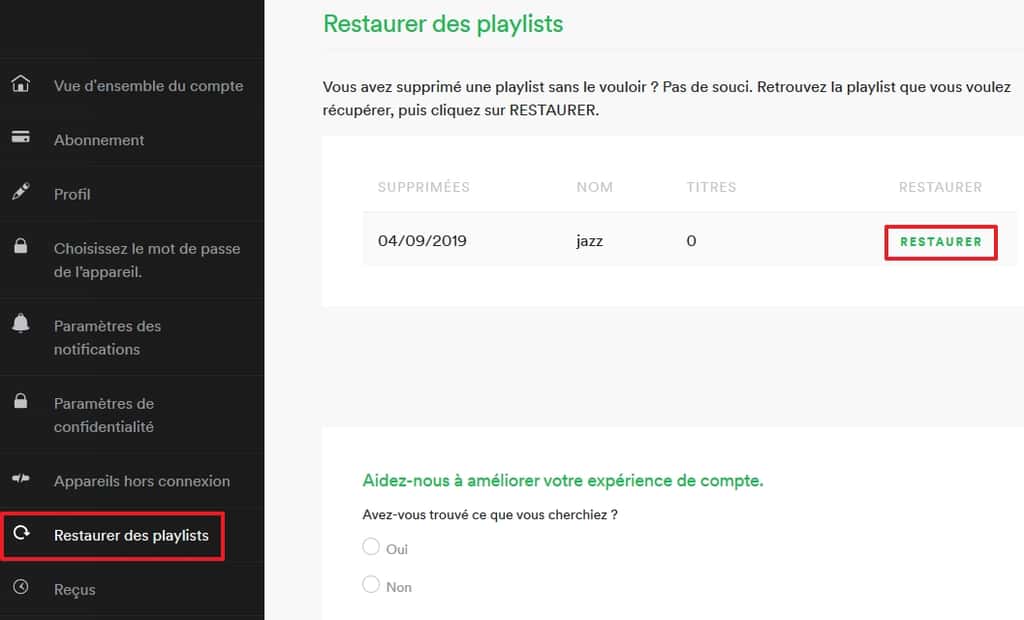
Task: Click the Aidez-nous à améliorer heading
Action: (x=563, y=480)
